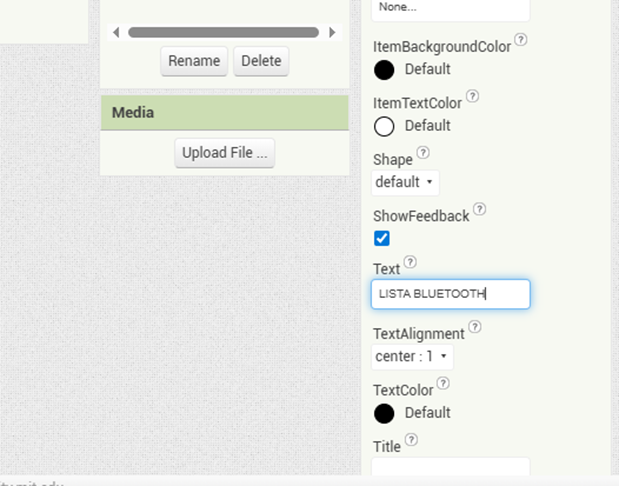
Task: Pick the ItemBackgroundColor black swatch
Action: 384,70
